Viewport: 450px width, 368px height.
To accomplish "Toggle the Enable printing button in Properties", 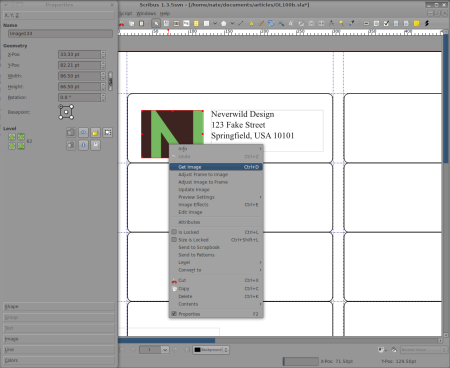I will coord(95,145).
